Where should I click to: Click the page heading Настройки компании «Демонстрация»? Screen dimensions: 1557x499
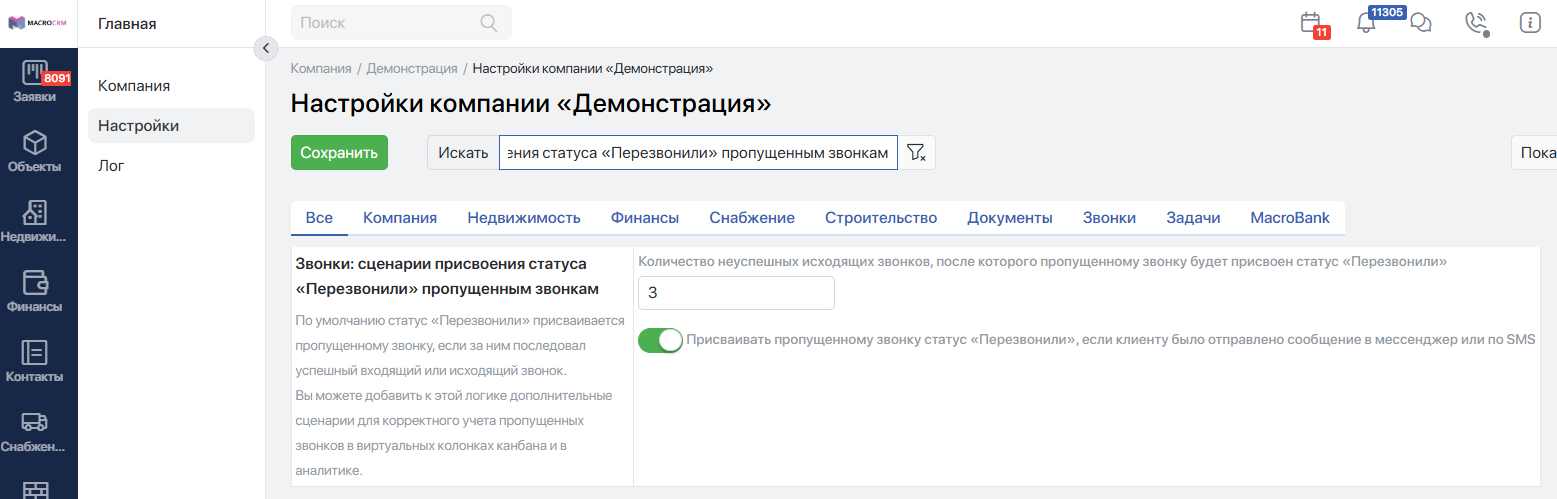[x=531, y=104]
